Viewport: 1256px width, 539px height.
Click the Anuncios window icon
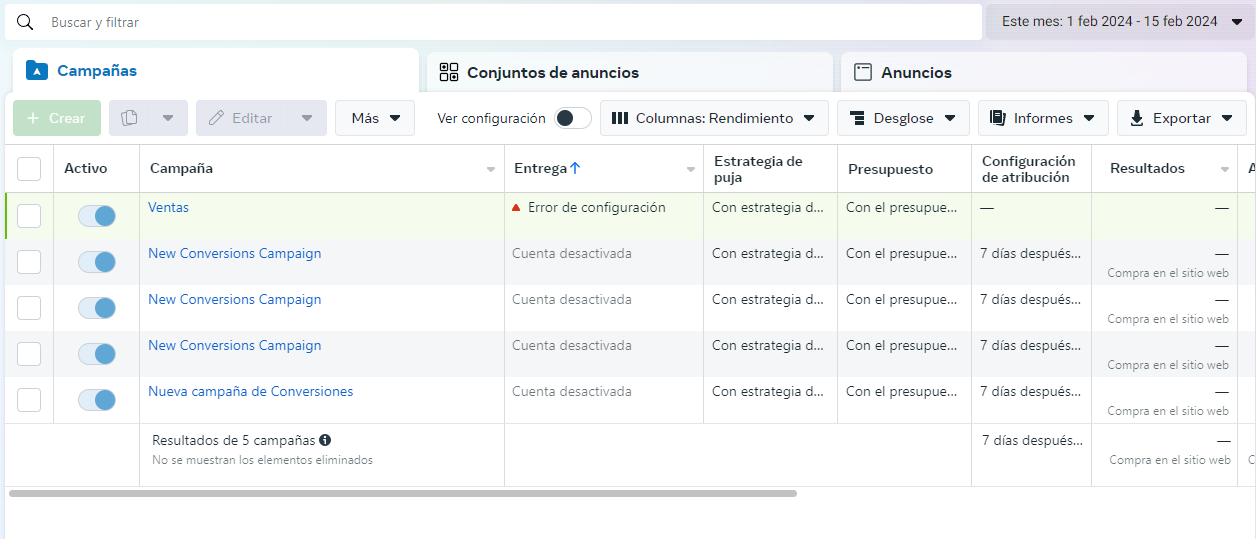click(862, 72)
